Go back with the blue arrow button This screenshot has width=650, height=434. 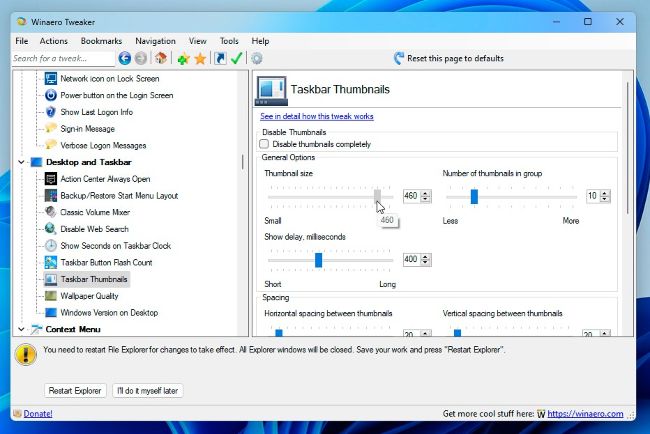click(x=124, y=58)
